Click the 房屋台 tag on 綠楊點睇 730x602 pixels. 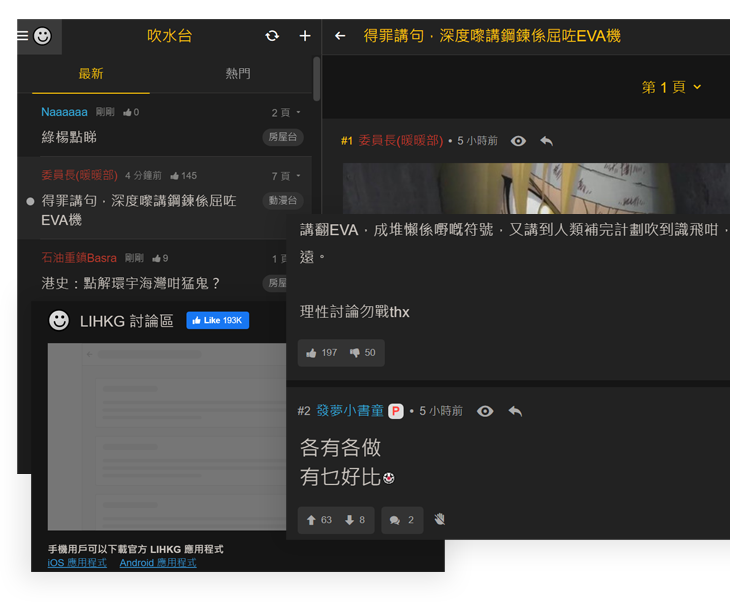pyautogui.click(x=283, y=137)
